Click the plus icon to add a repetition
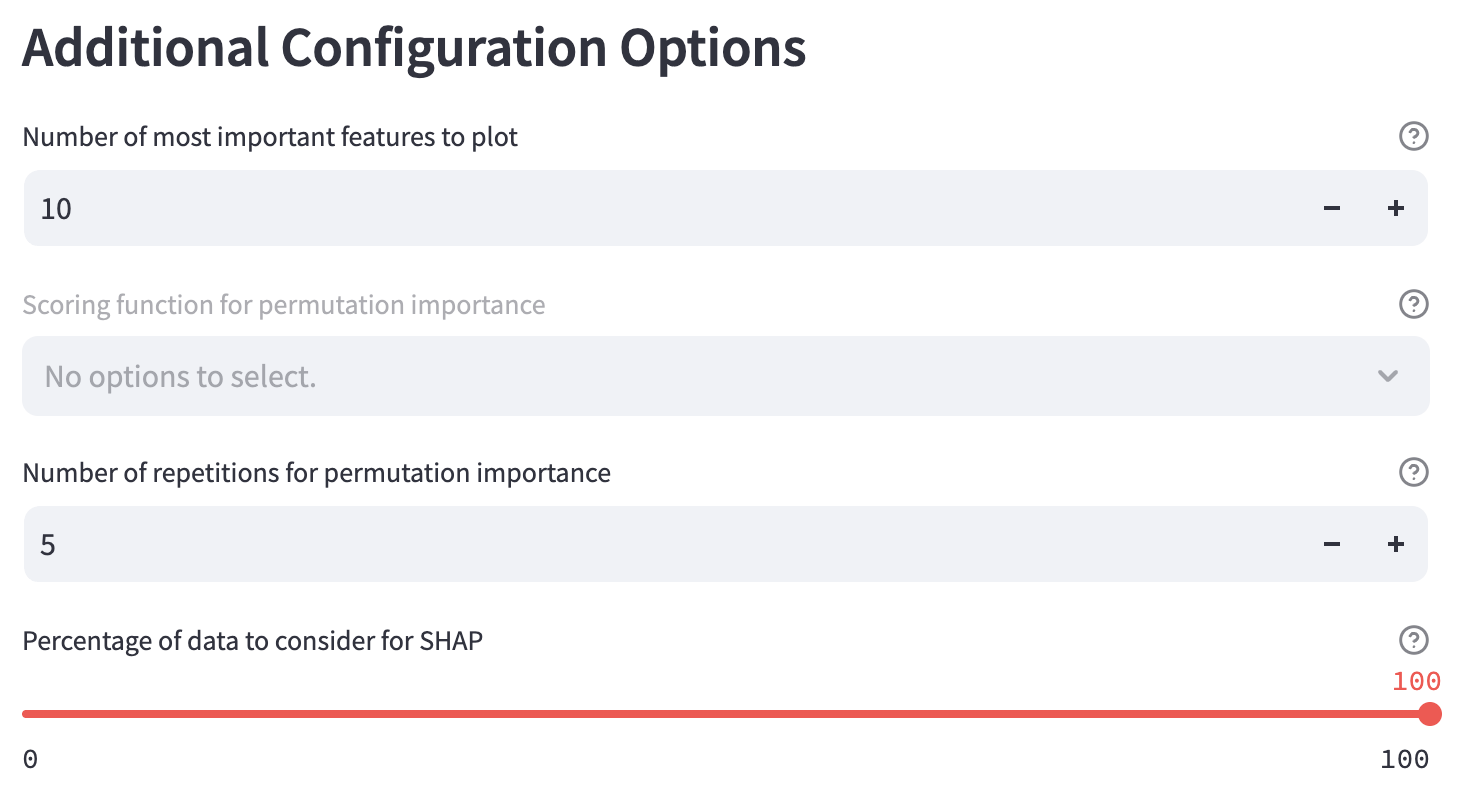The image size is (1464, 806). [1396, 544]
